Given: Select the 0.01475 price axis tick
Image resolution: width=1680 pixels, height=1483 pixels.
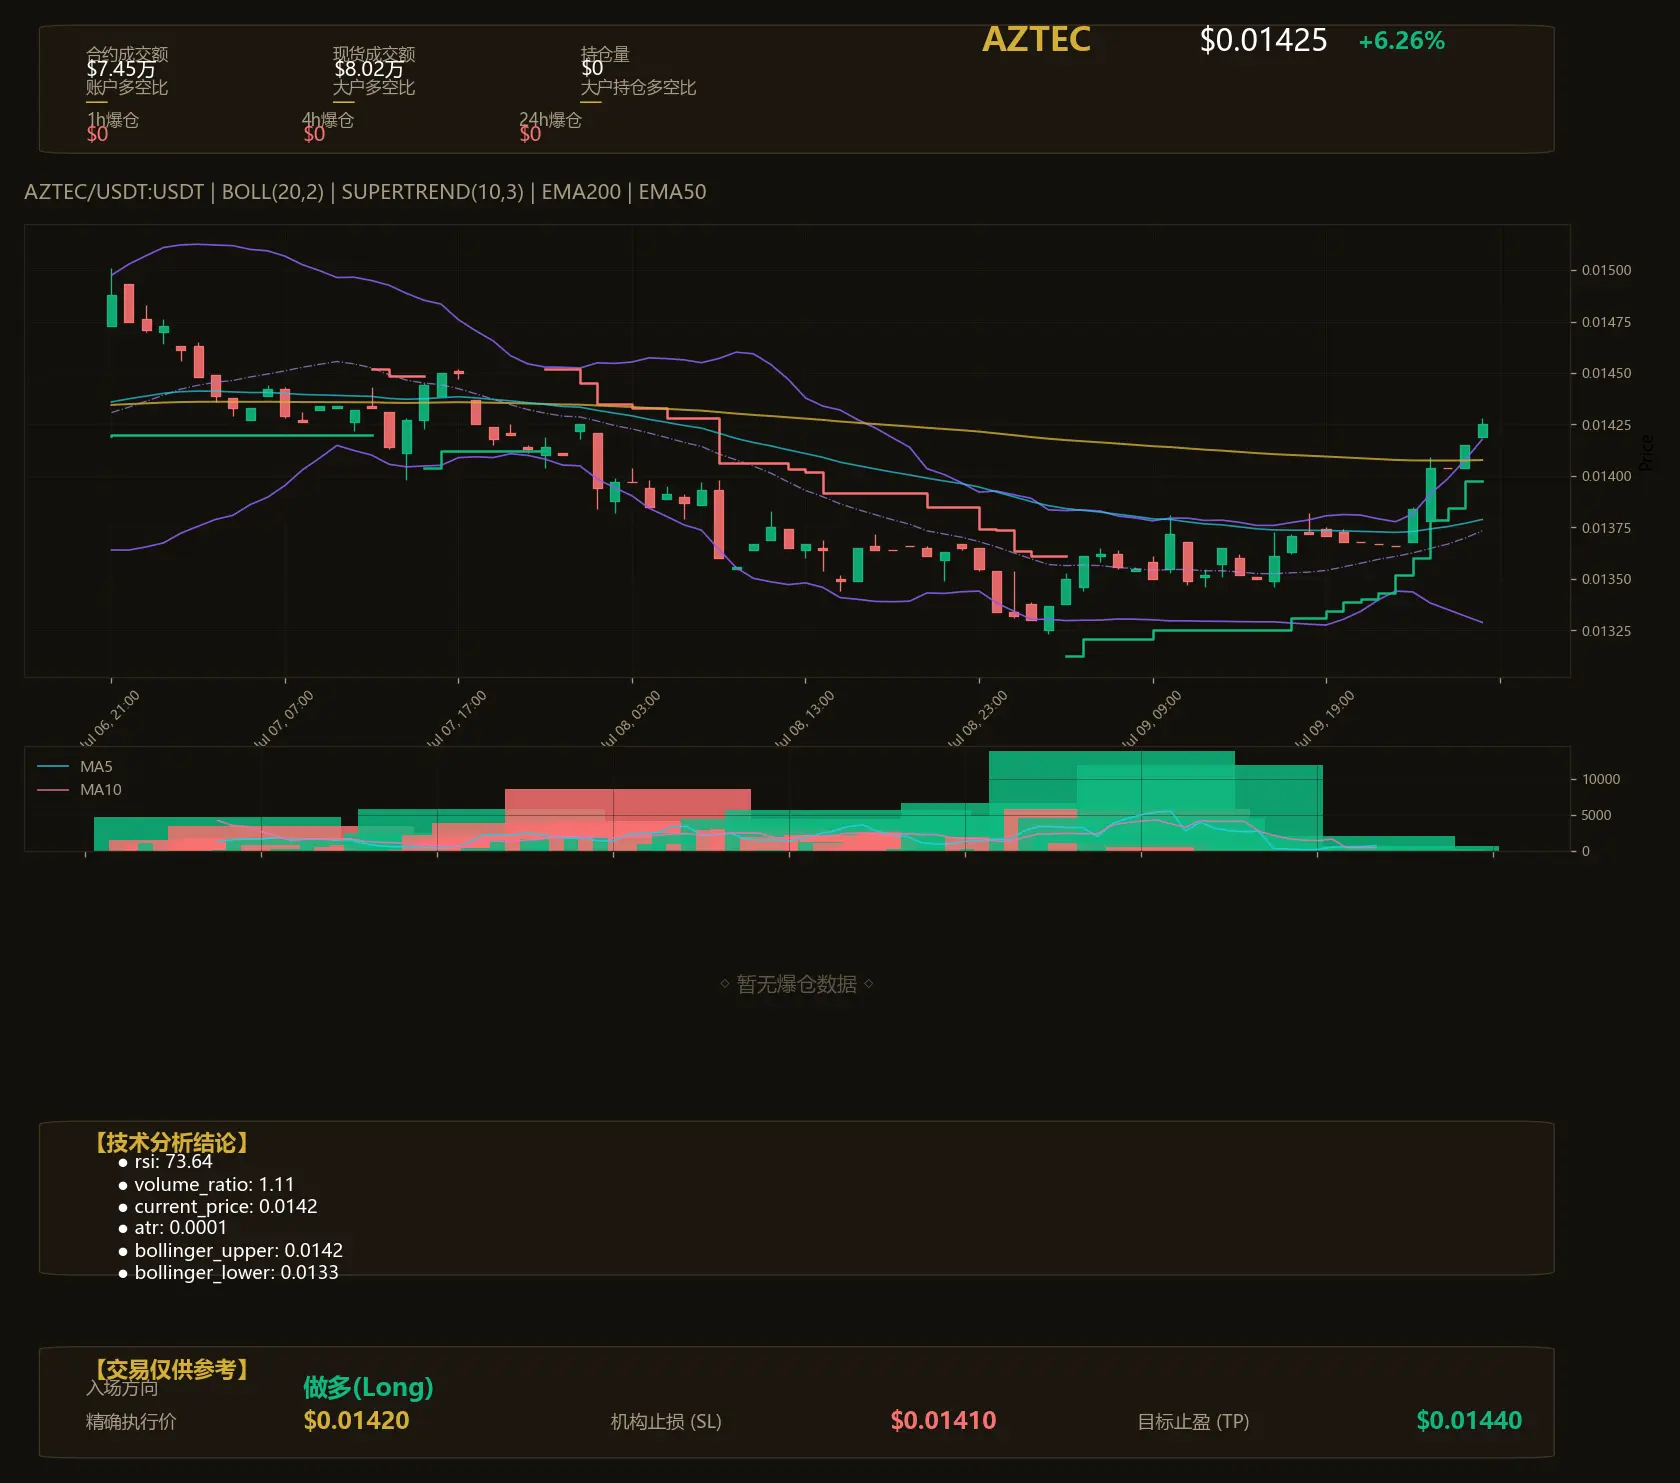Looking at the screenshot, I should tap(1606, 322).
